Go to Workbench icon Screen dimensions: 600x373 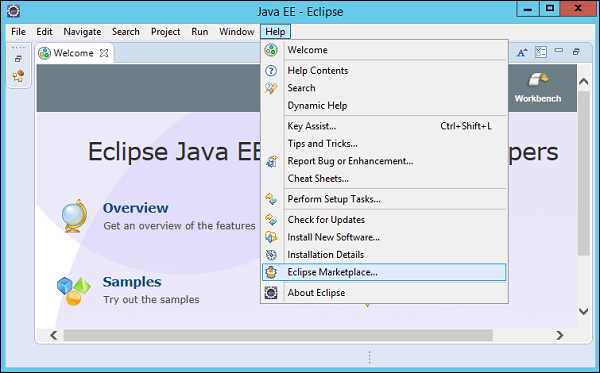click(x=538, y=80)
